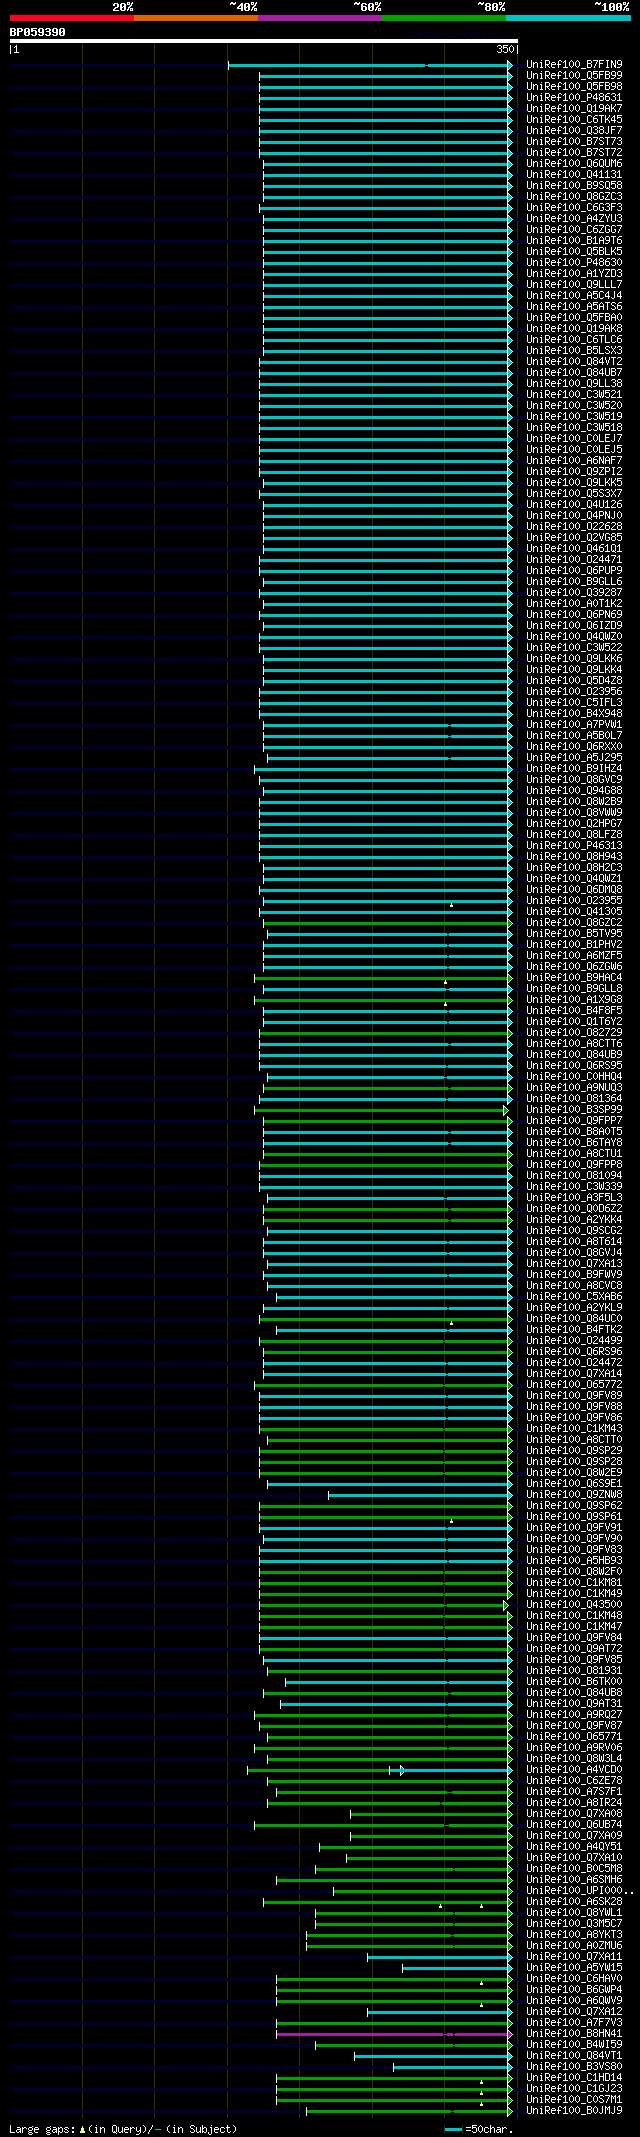Viewport: 640px width, 2137px height.
Task: Click the UniRef100_Q6IZD9 label
Action: click(574, 626)
